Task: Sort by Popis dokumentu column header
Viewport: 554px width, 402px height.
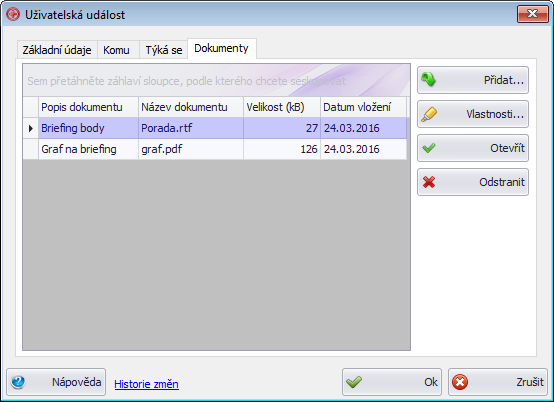Action: (88, 107)
